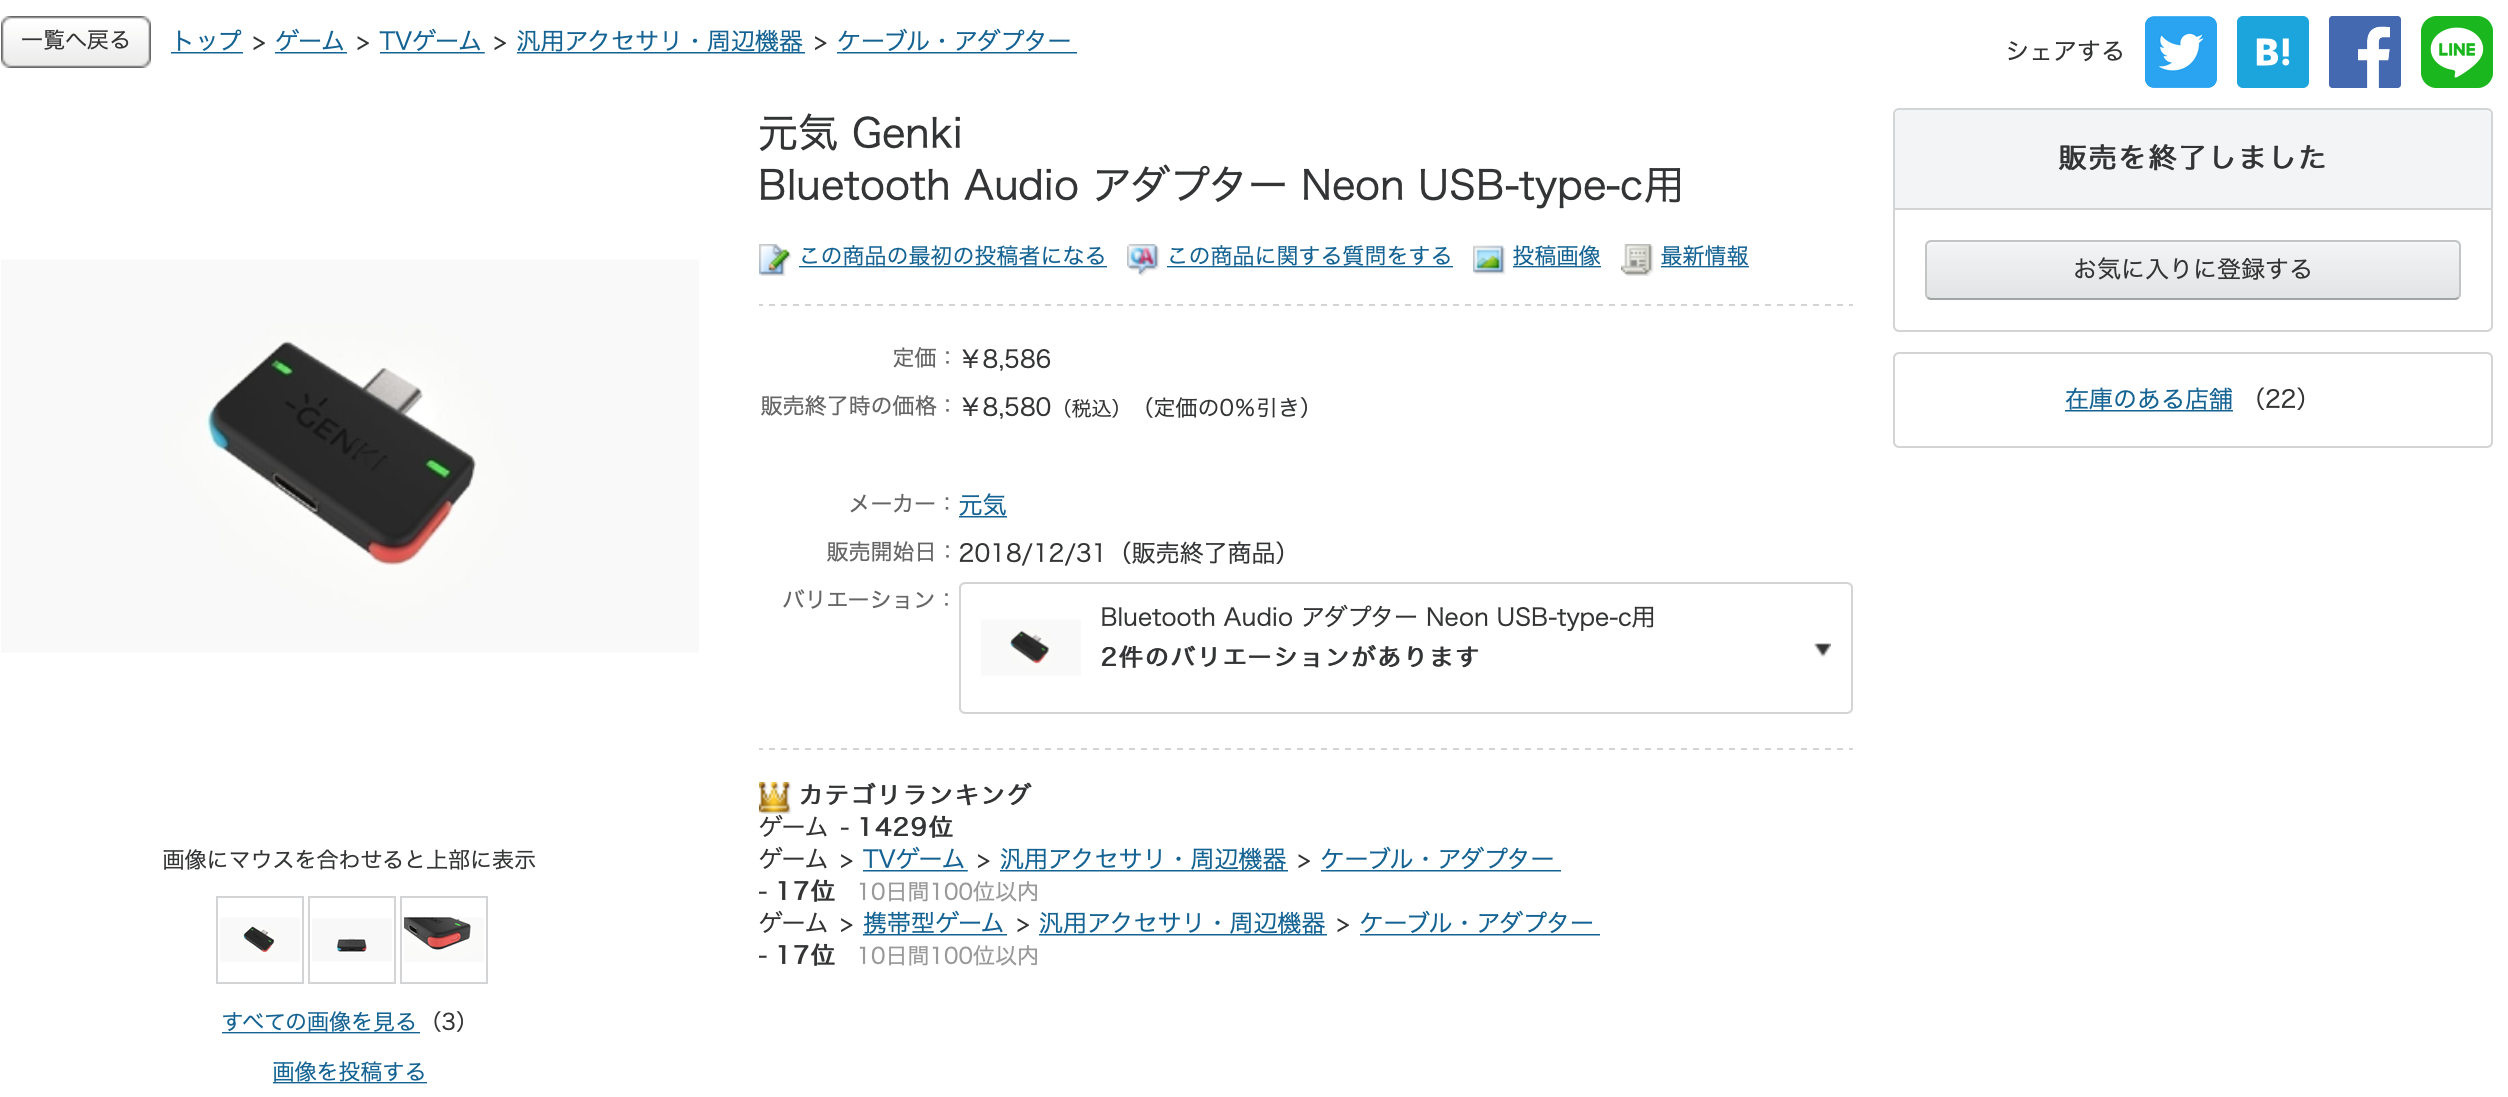Viewport: 2508px width, 1097px height.
Task: Click the Q&A question icon
Action: tap(1141, 258)
